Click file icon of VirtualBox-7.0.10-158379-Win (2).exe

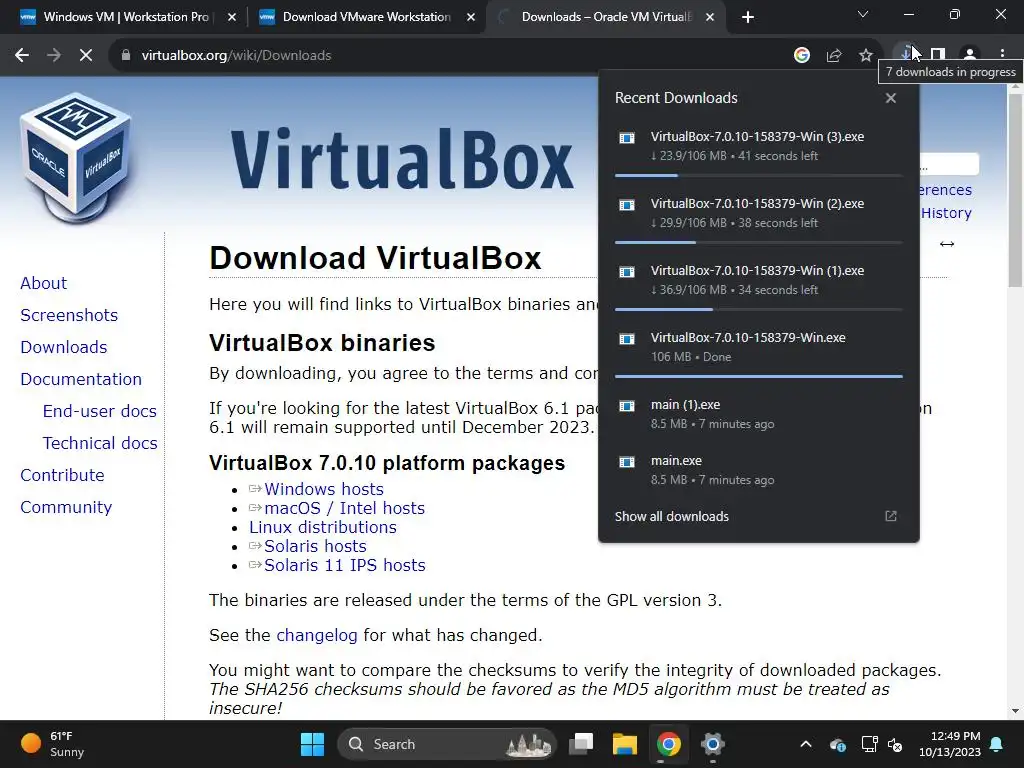627,205
